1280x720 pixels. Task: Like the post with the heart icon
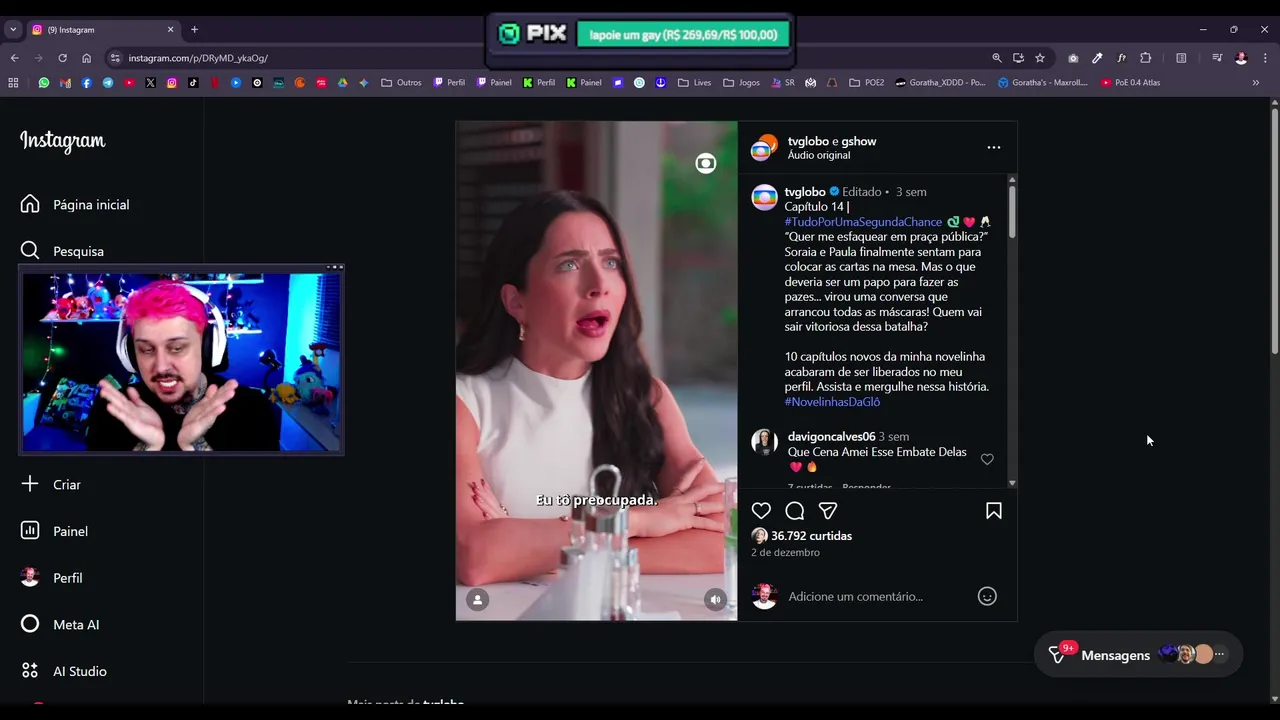tap(761, 511)
